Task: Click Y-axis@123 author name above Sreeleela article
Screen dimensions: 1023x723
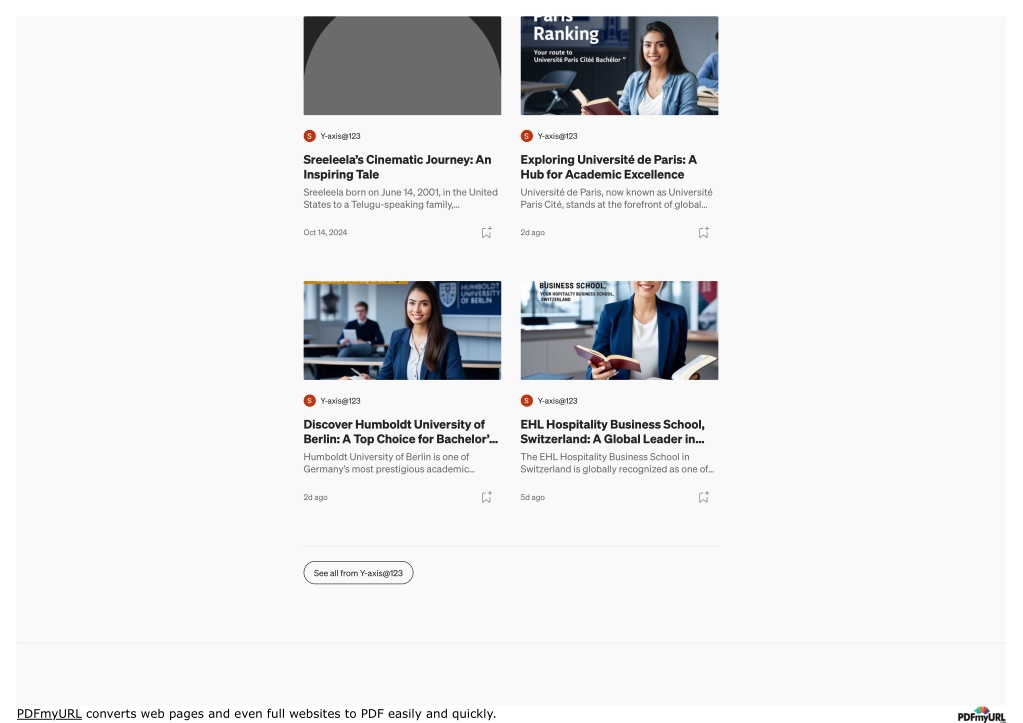Action: point(340,136)
